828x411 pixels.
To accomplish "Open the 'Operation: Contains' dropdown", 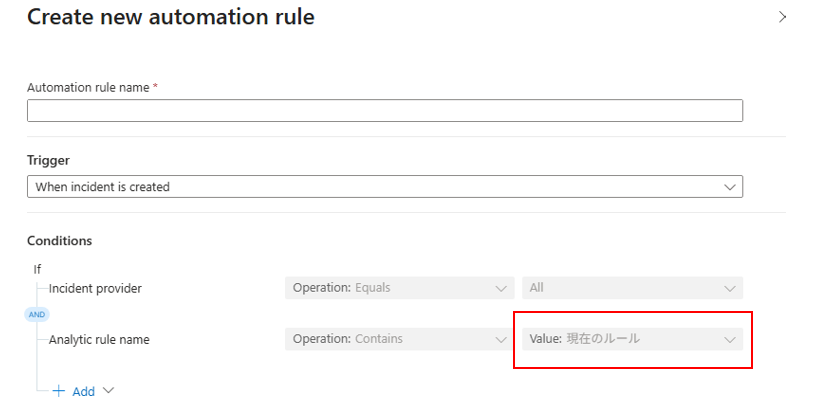I will [398, 339].
